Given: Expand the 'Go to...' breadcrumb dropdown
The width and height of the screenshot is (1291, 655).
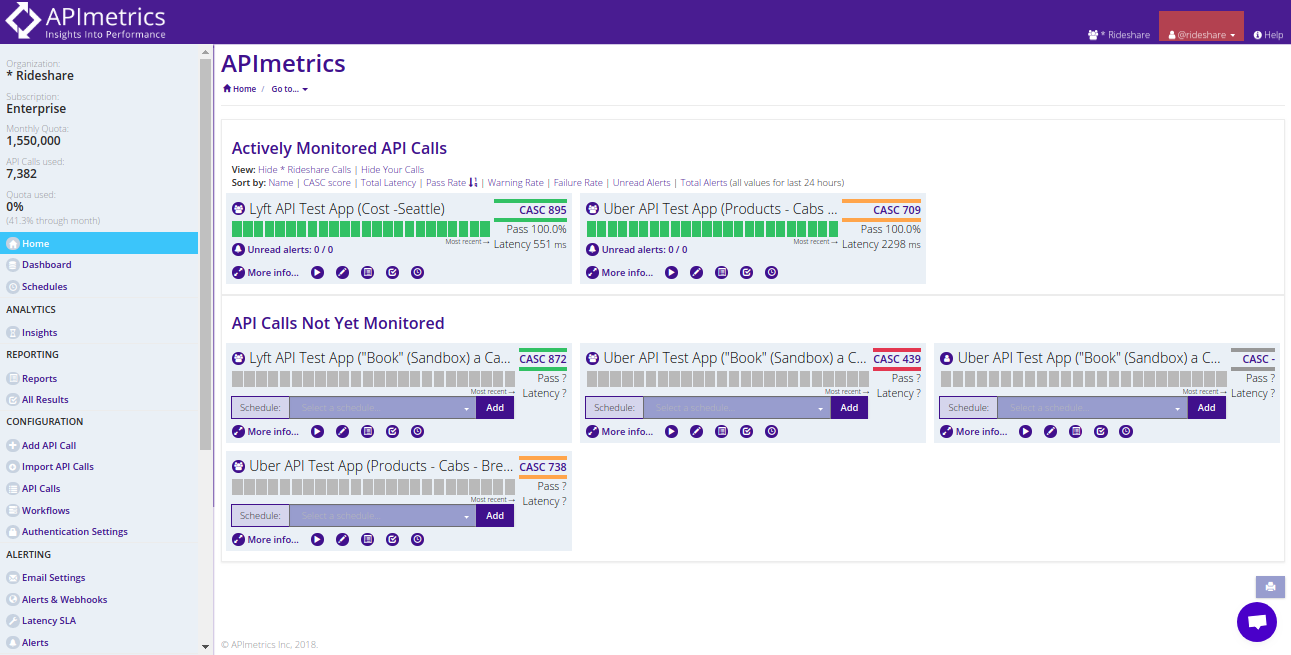Looking at the screenshot, I should 290,89.
